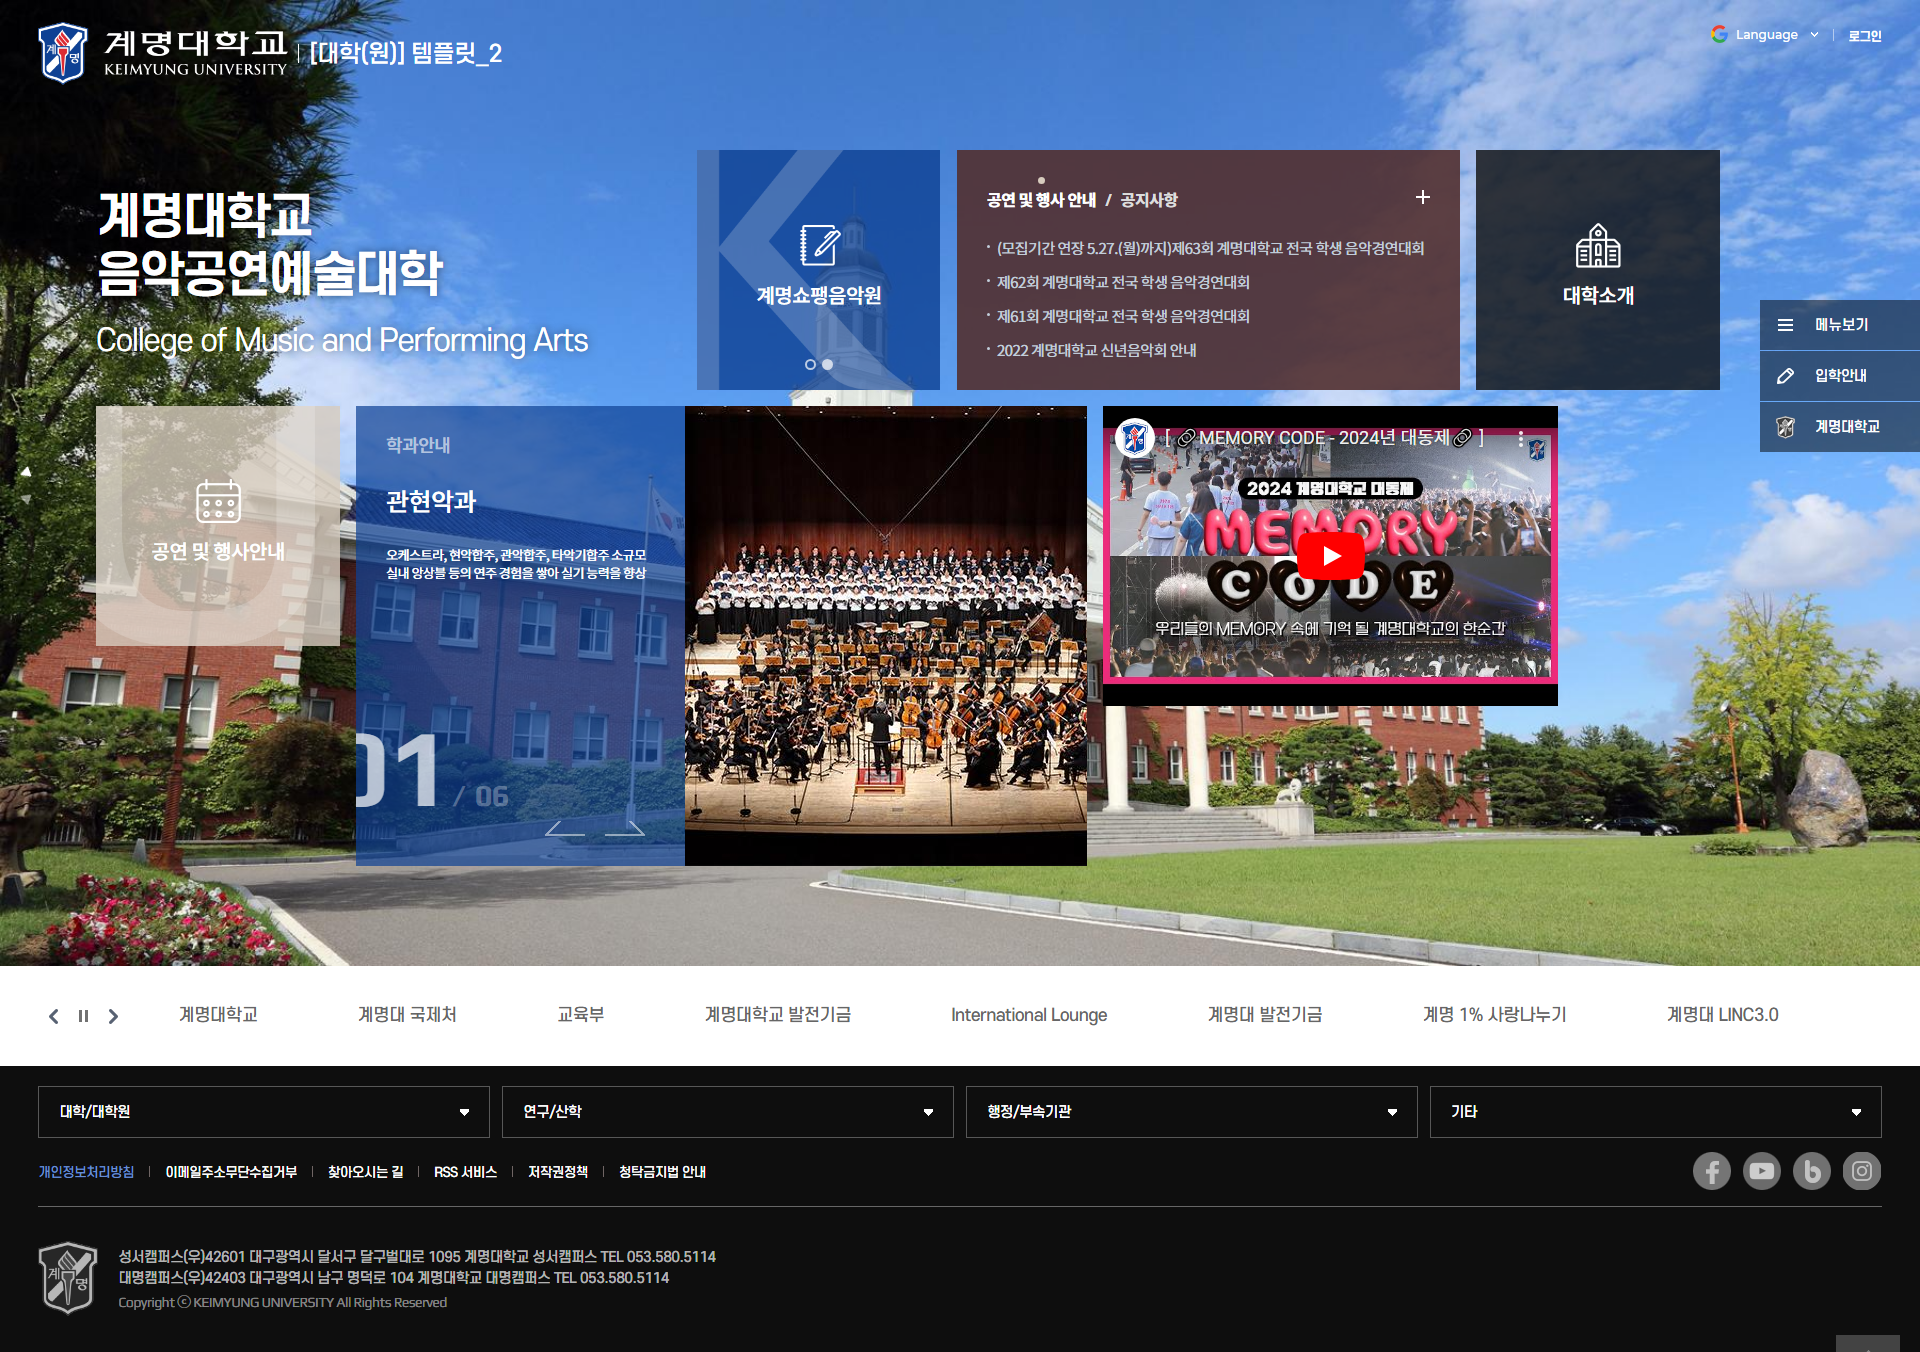Click the video channel avatar icon
1920x1352 pixels.
click(x=1135, y=438)
